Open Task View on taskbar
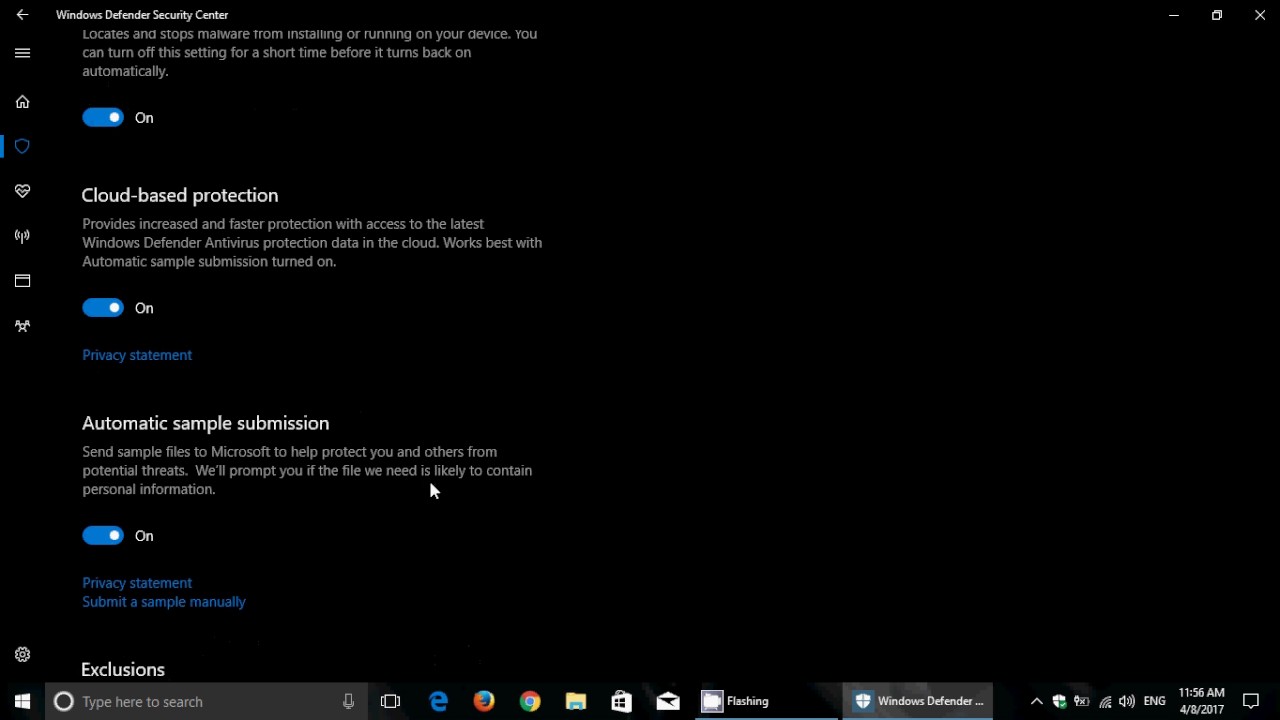Viewport: 1280px width, 720px height. coord(391,701)
